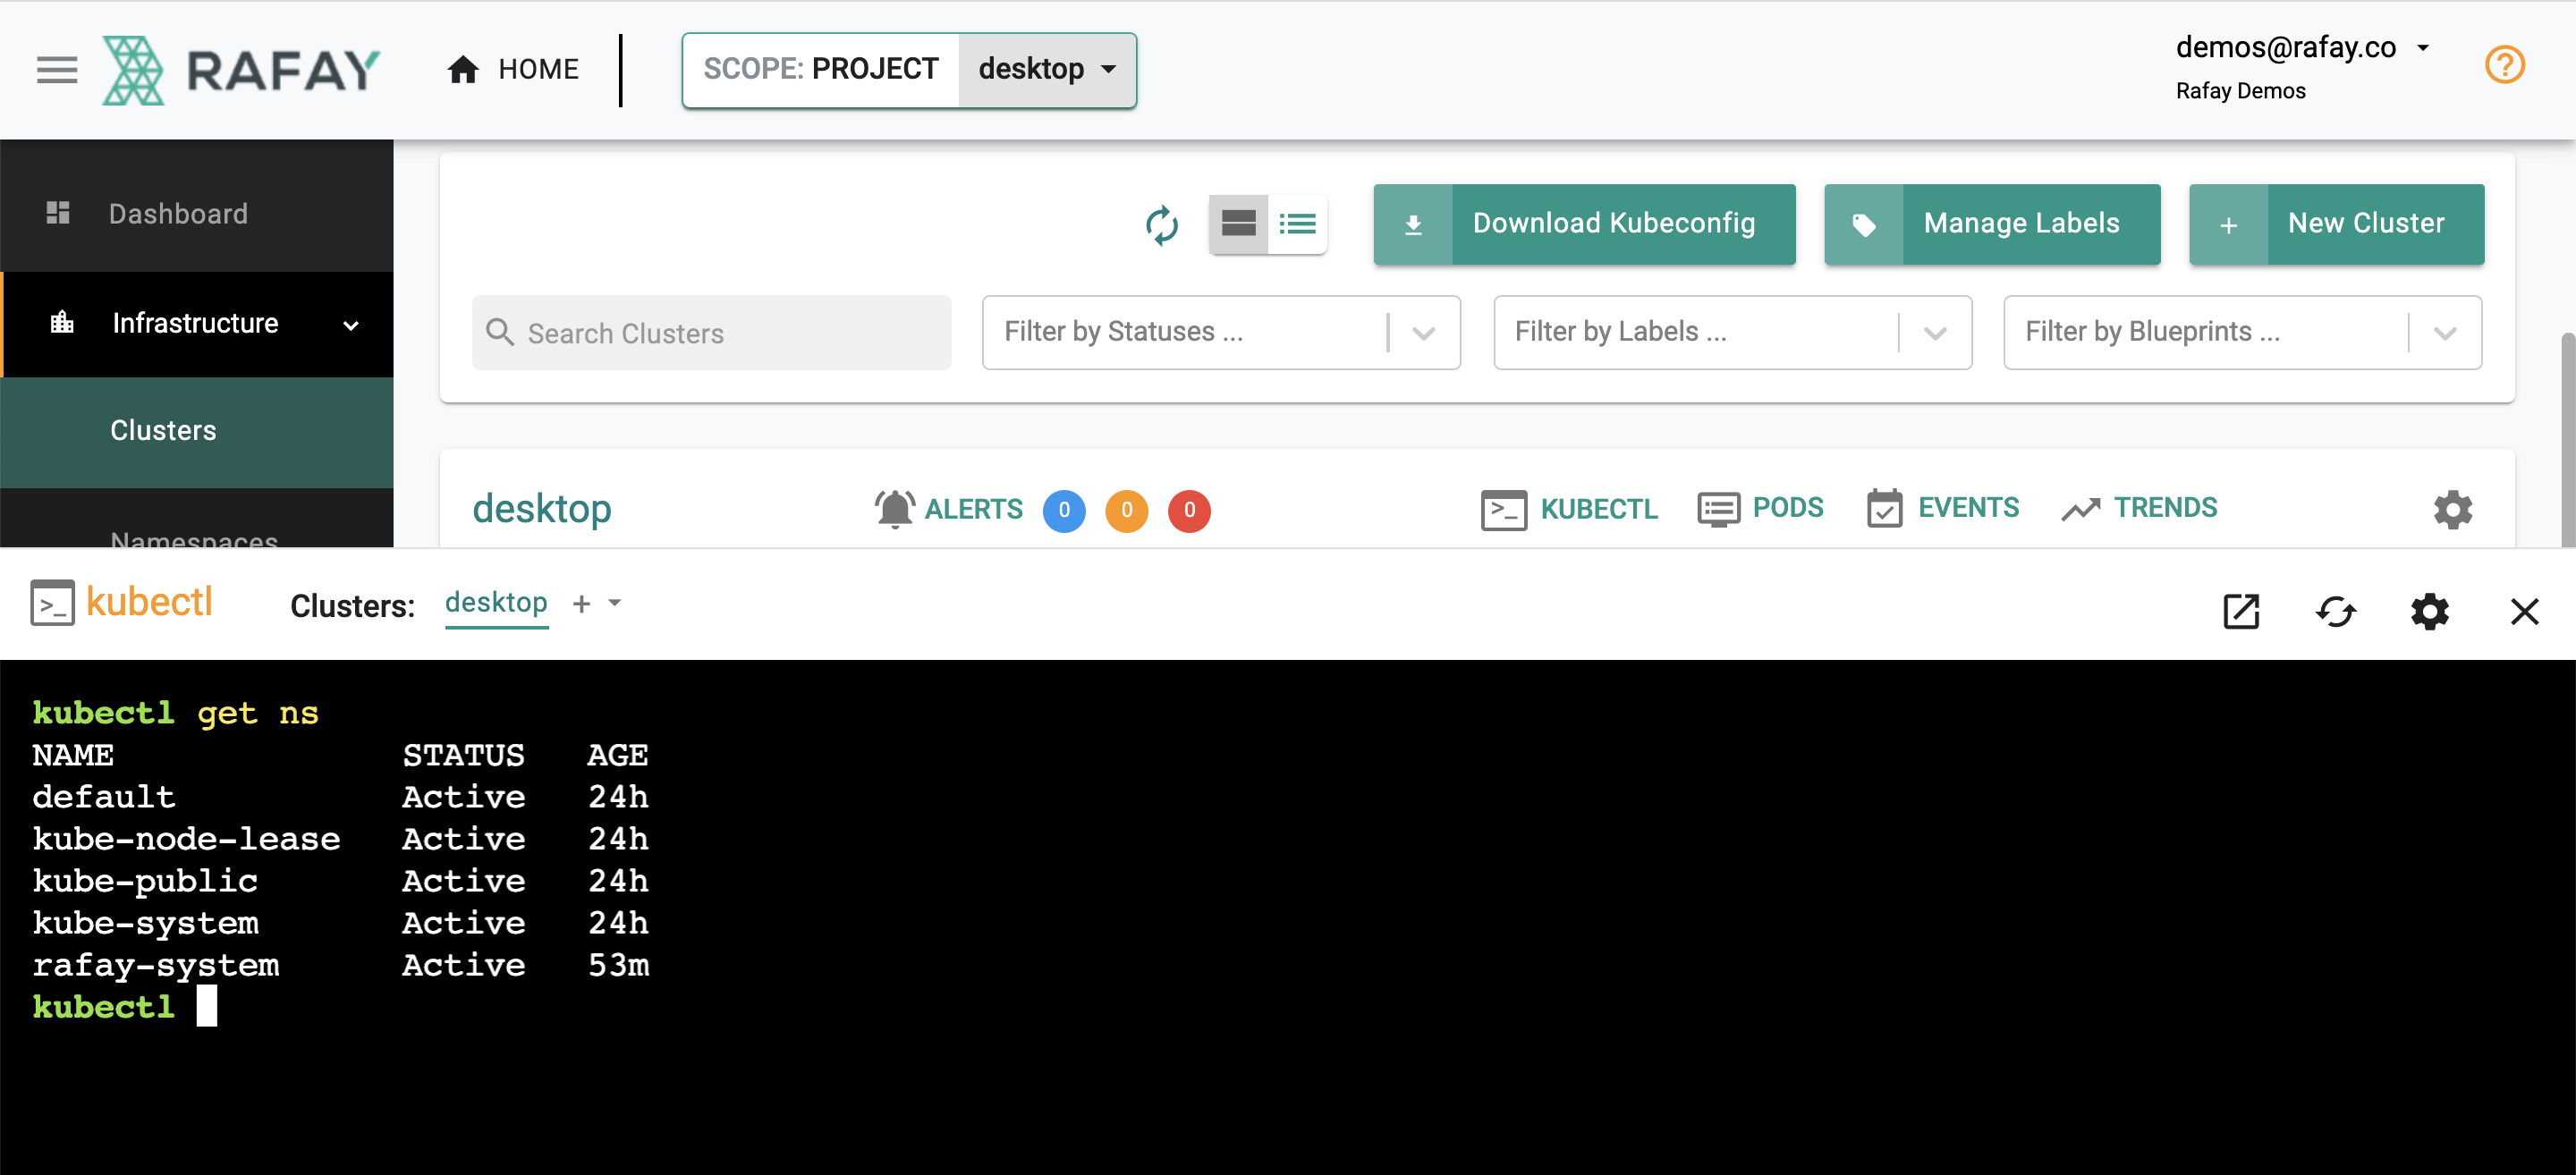Screen dimensions: 2576x1175
Task: Click the Infrastructure building icon
Action: 62,322
